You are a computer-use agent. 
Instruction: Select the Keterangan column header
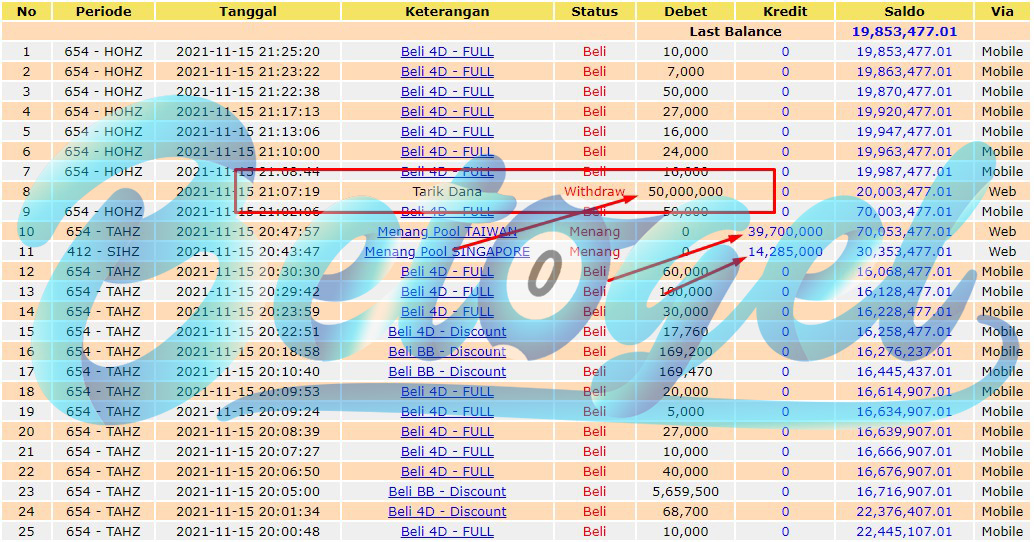(447, 11)
